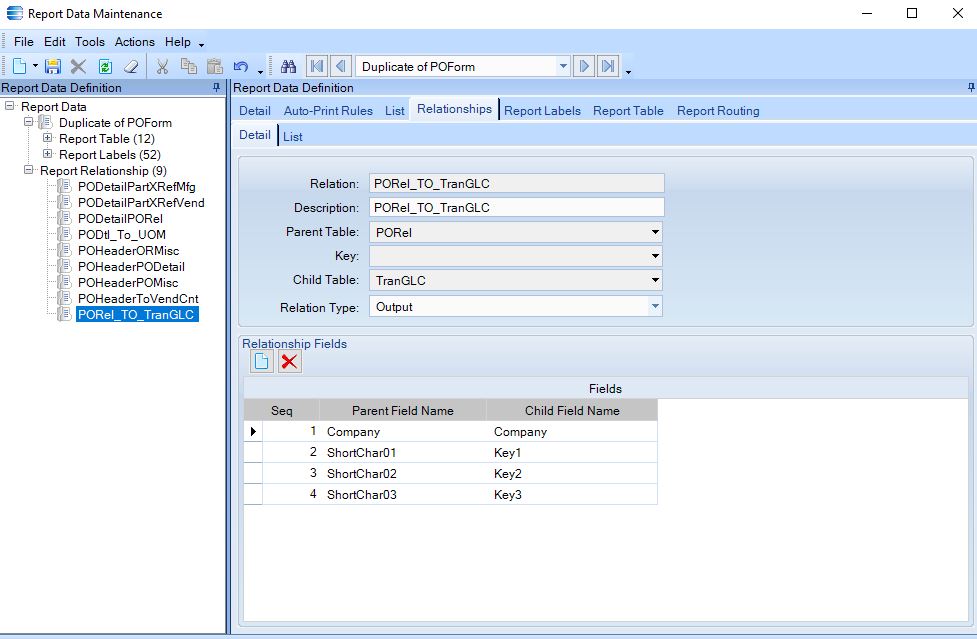Image resolution: width=977 pixels, height=639 pixels.
Task: Open toolbar overflow options after navigation buttons
Action: coord(628,72)
